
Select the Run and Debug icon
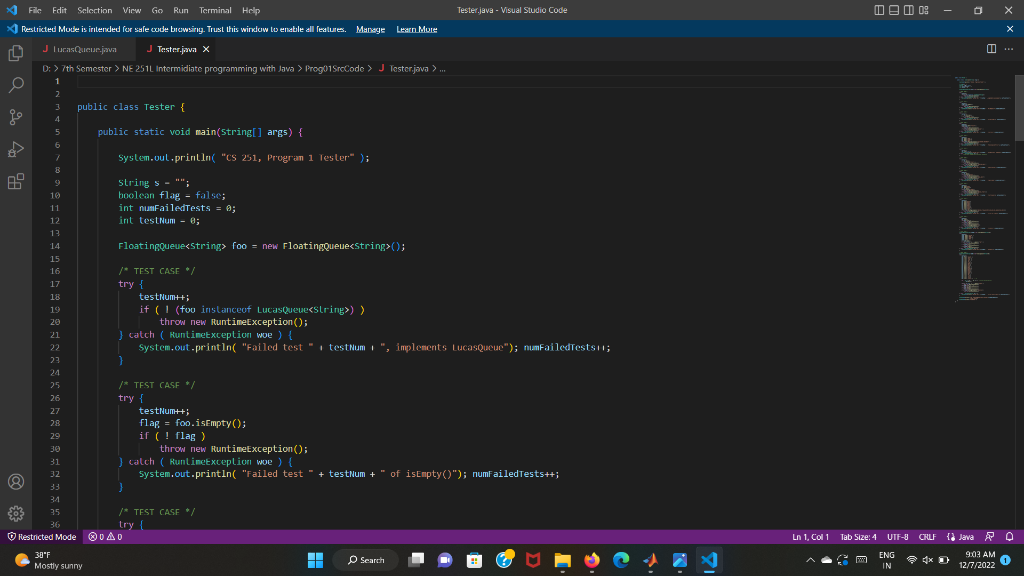point(16,150)
